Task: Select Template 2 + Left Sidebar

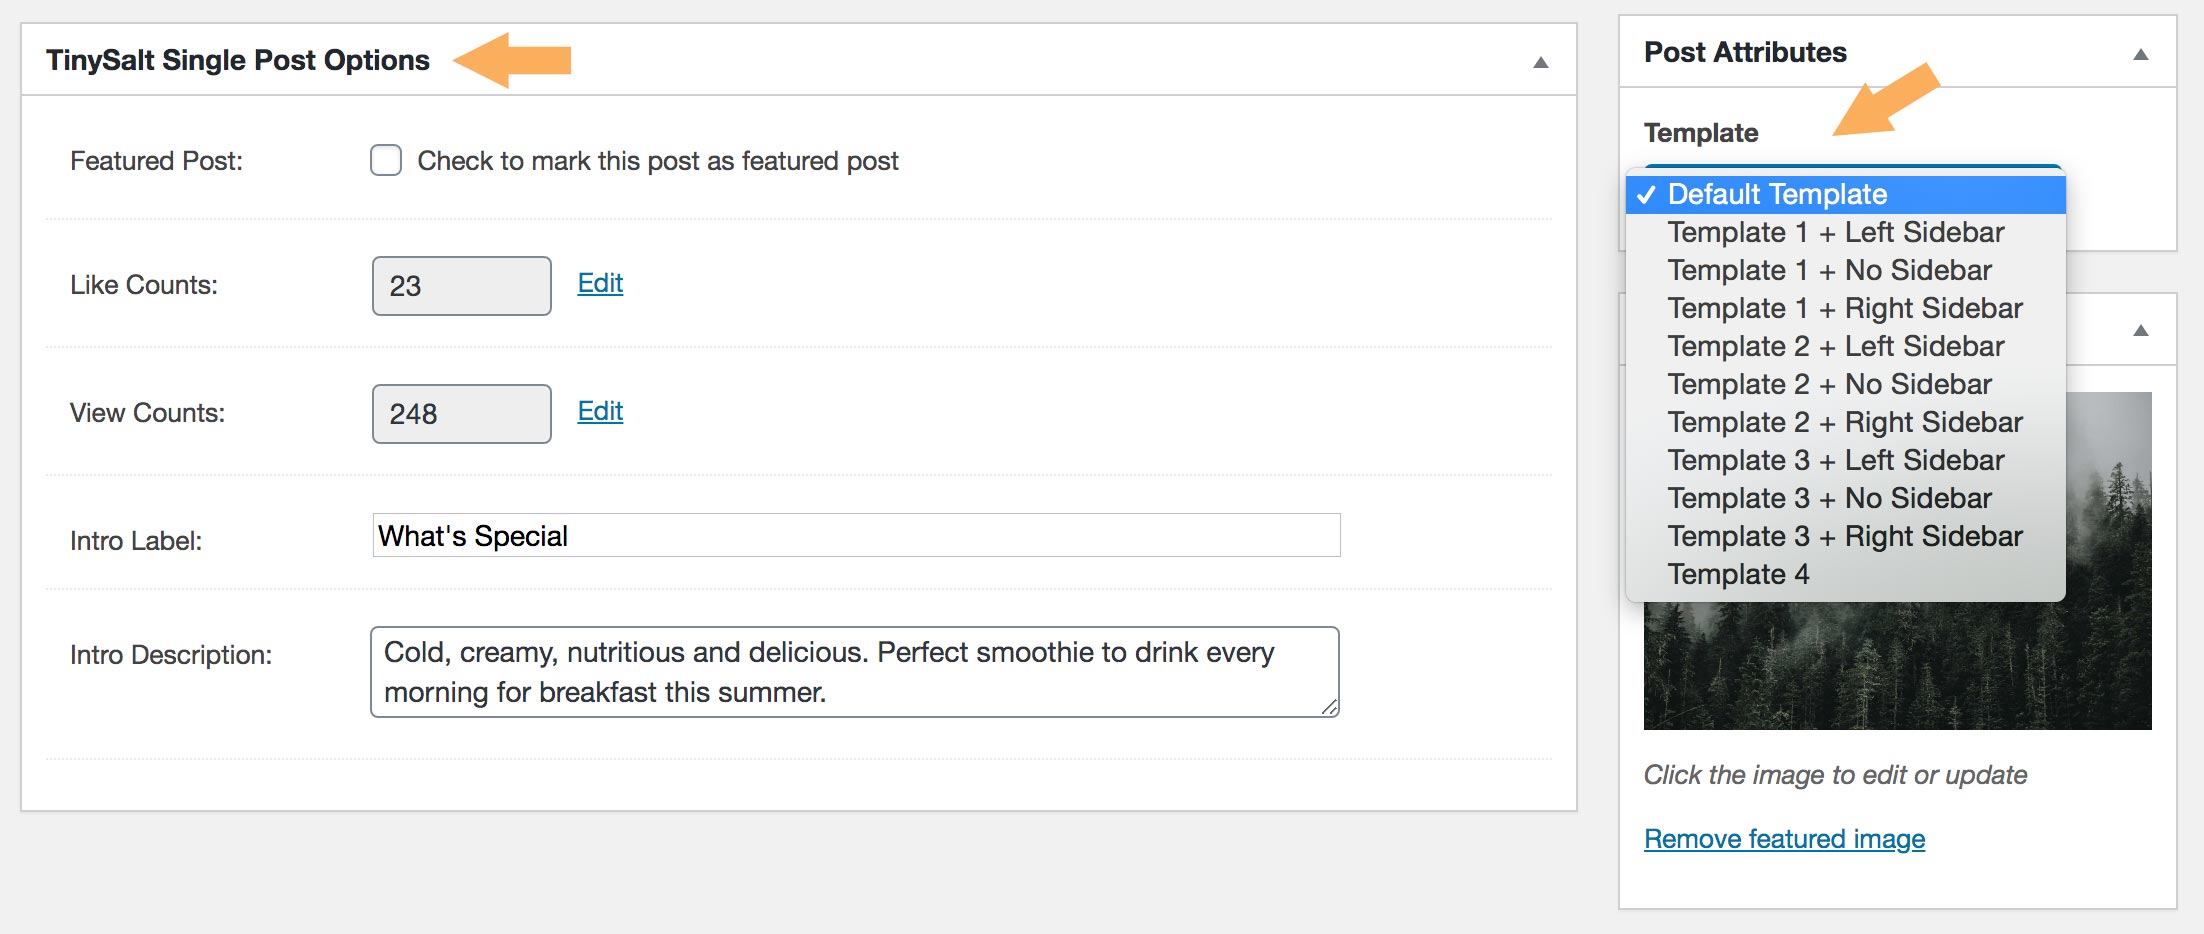Action: point(1835,346)
